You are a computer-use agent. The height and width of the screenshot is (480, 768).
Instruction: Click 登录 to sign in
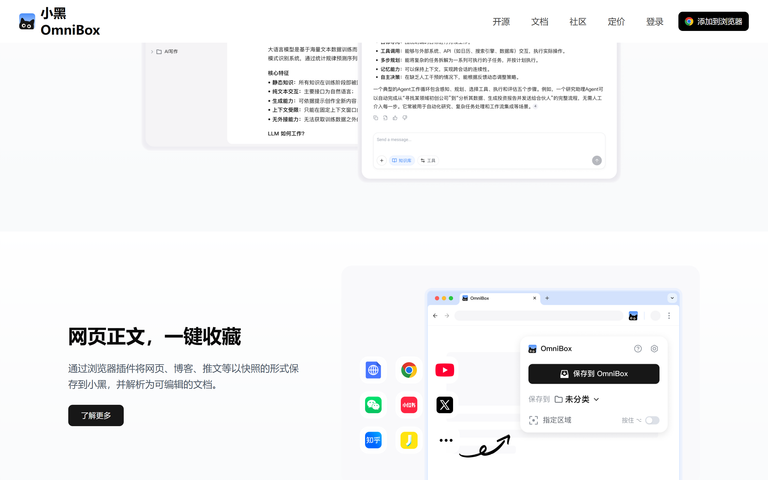[x=654, y=22]
